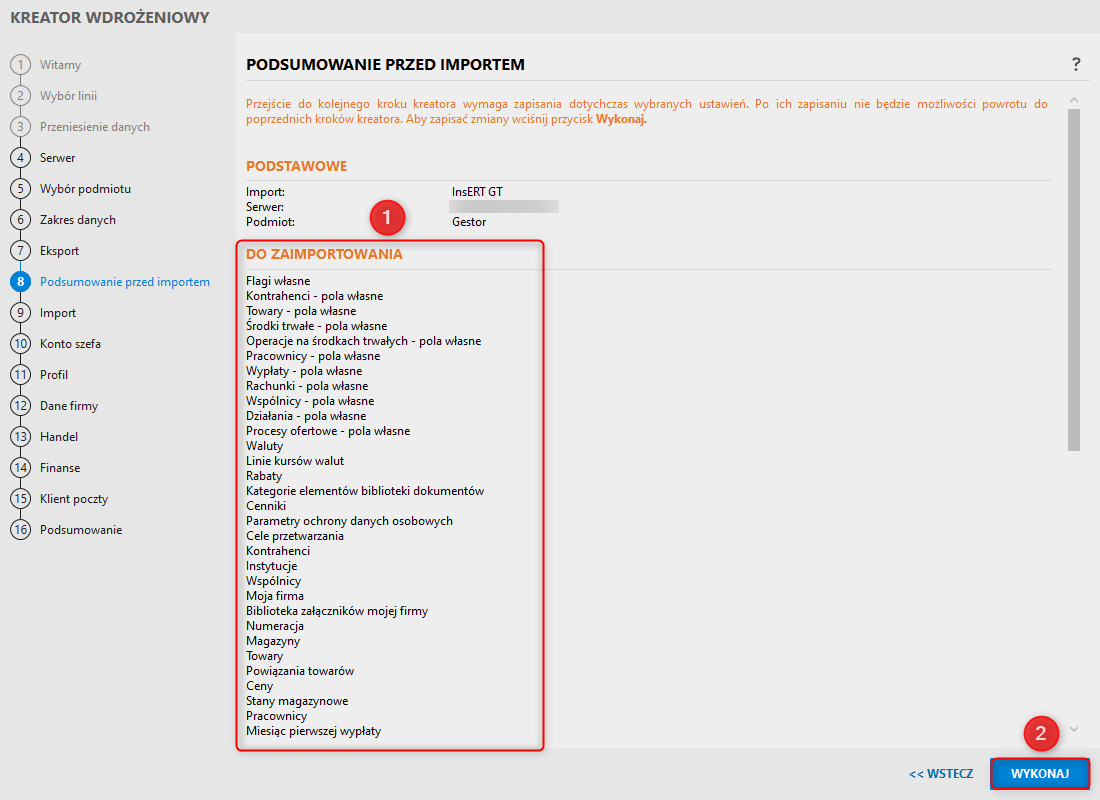Click the 'Cenniki' list entry
Screen dimensions: 1100x800
tap(266, 505)
